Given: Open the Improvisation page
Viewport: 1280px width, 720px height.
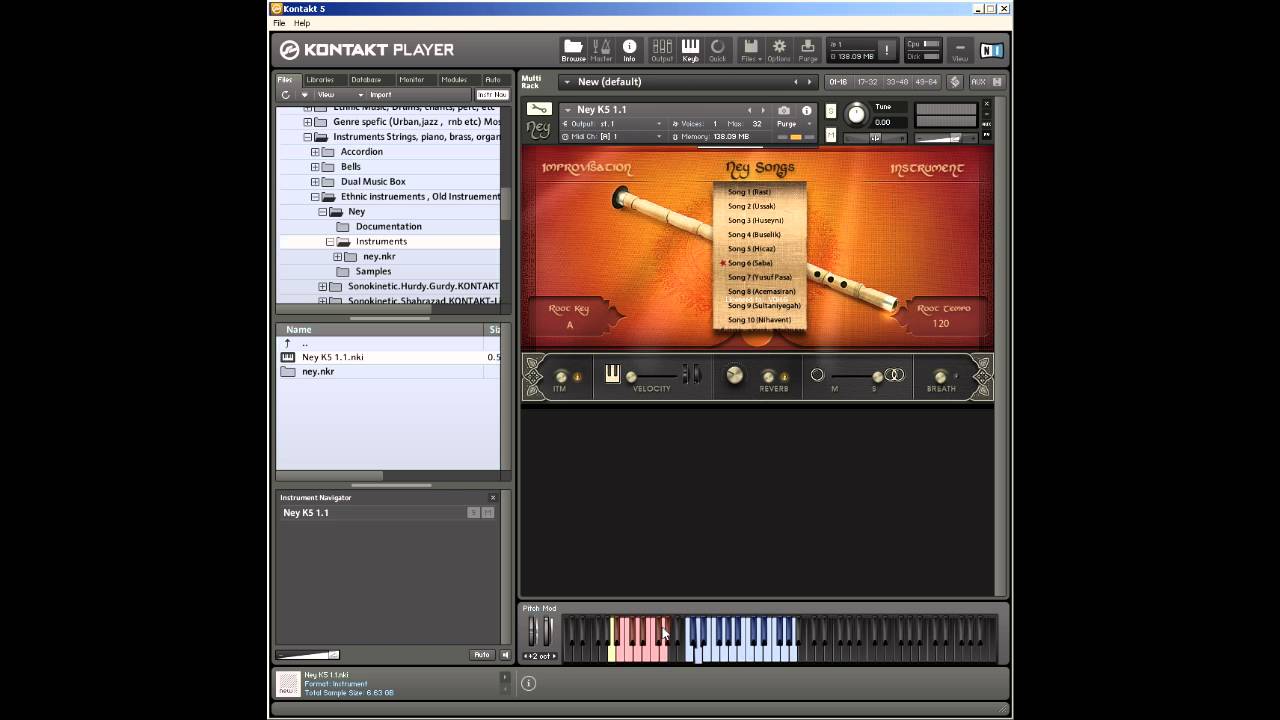Looking at the screenshot, I should (x=587, y=168).
